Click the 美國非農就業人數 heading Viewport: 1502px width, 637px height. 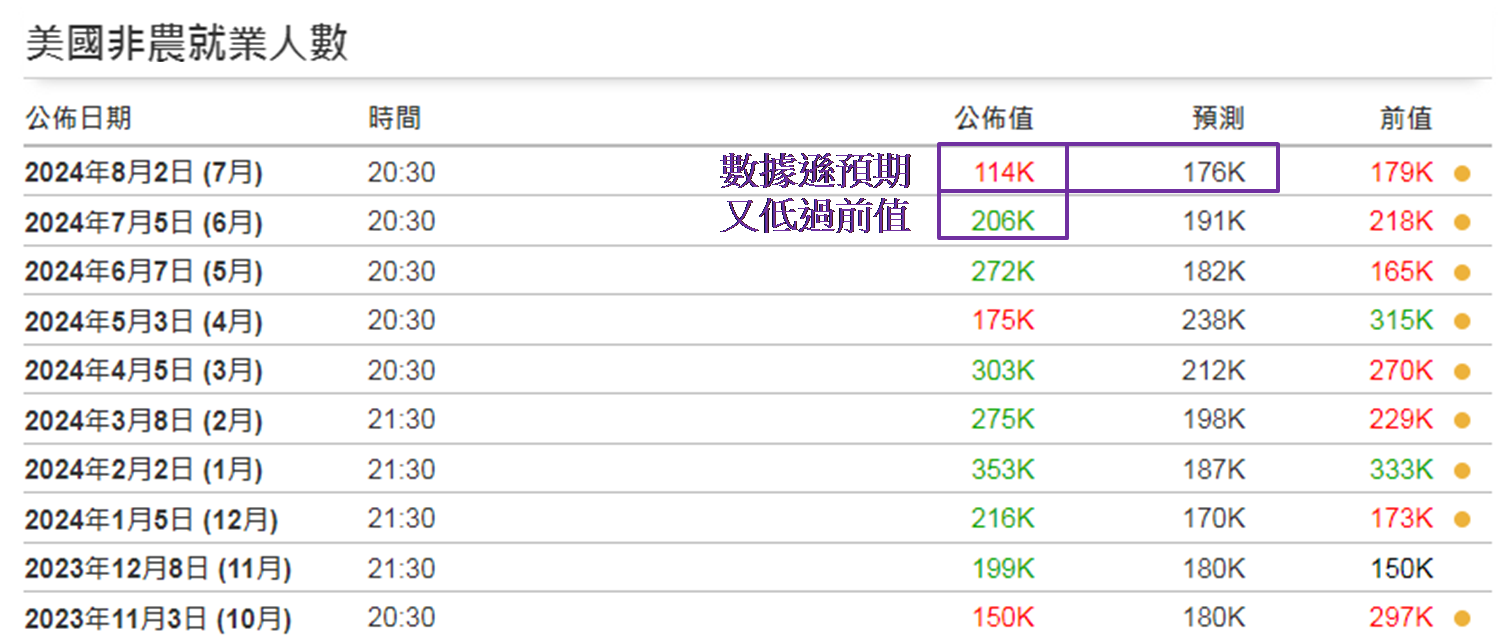pyautogui.click(x=186, y=45)
